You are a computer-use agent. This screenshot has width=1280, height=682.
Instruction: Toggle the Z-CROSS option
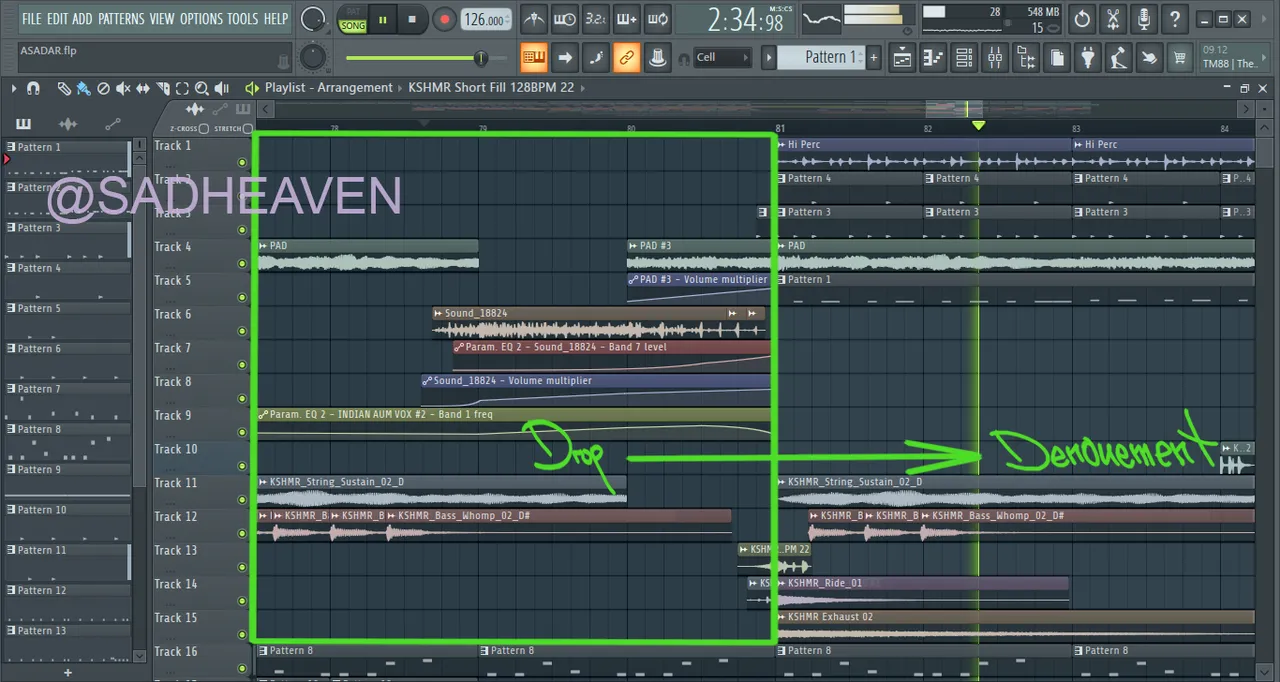[x=204, y=129]
